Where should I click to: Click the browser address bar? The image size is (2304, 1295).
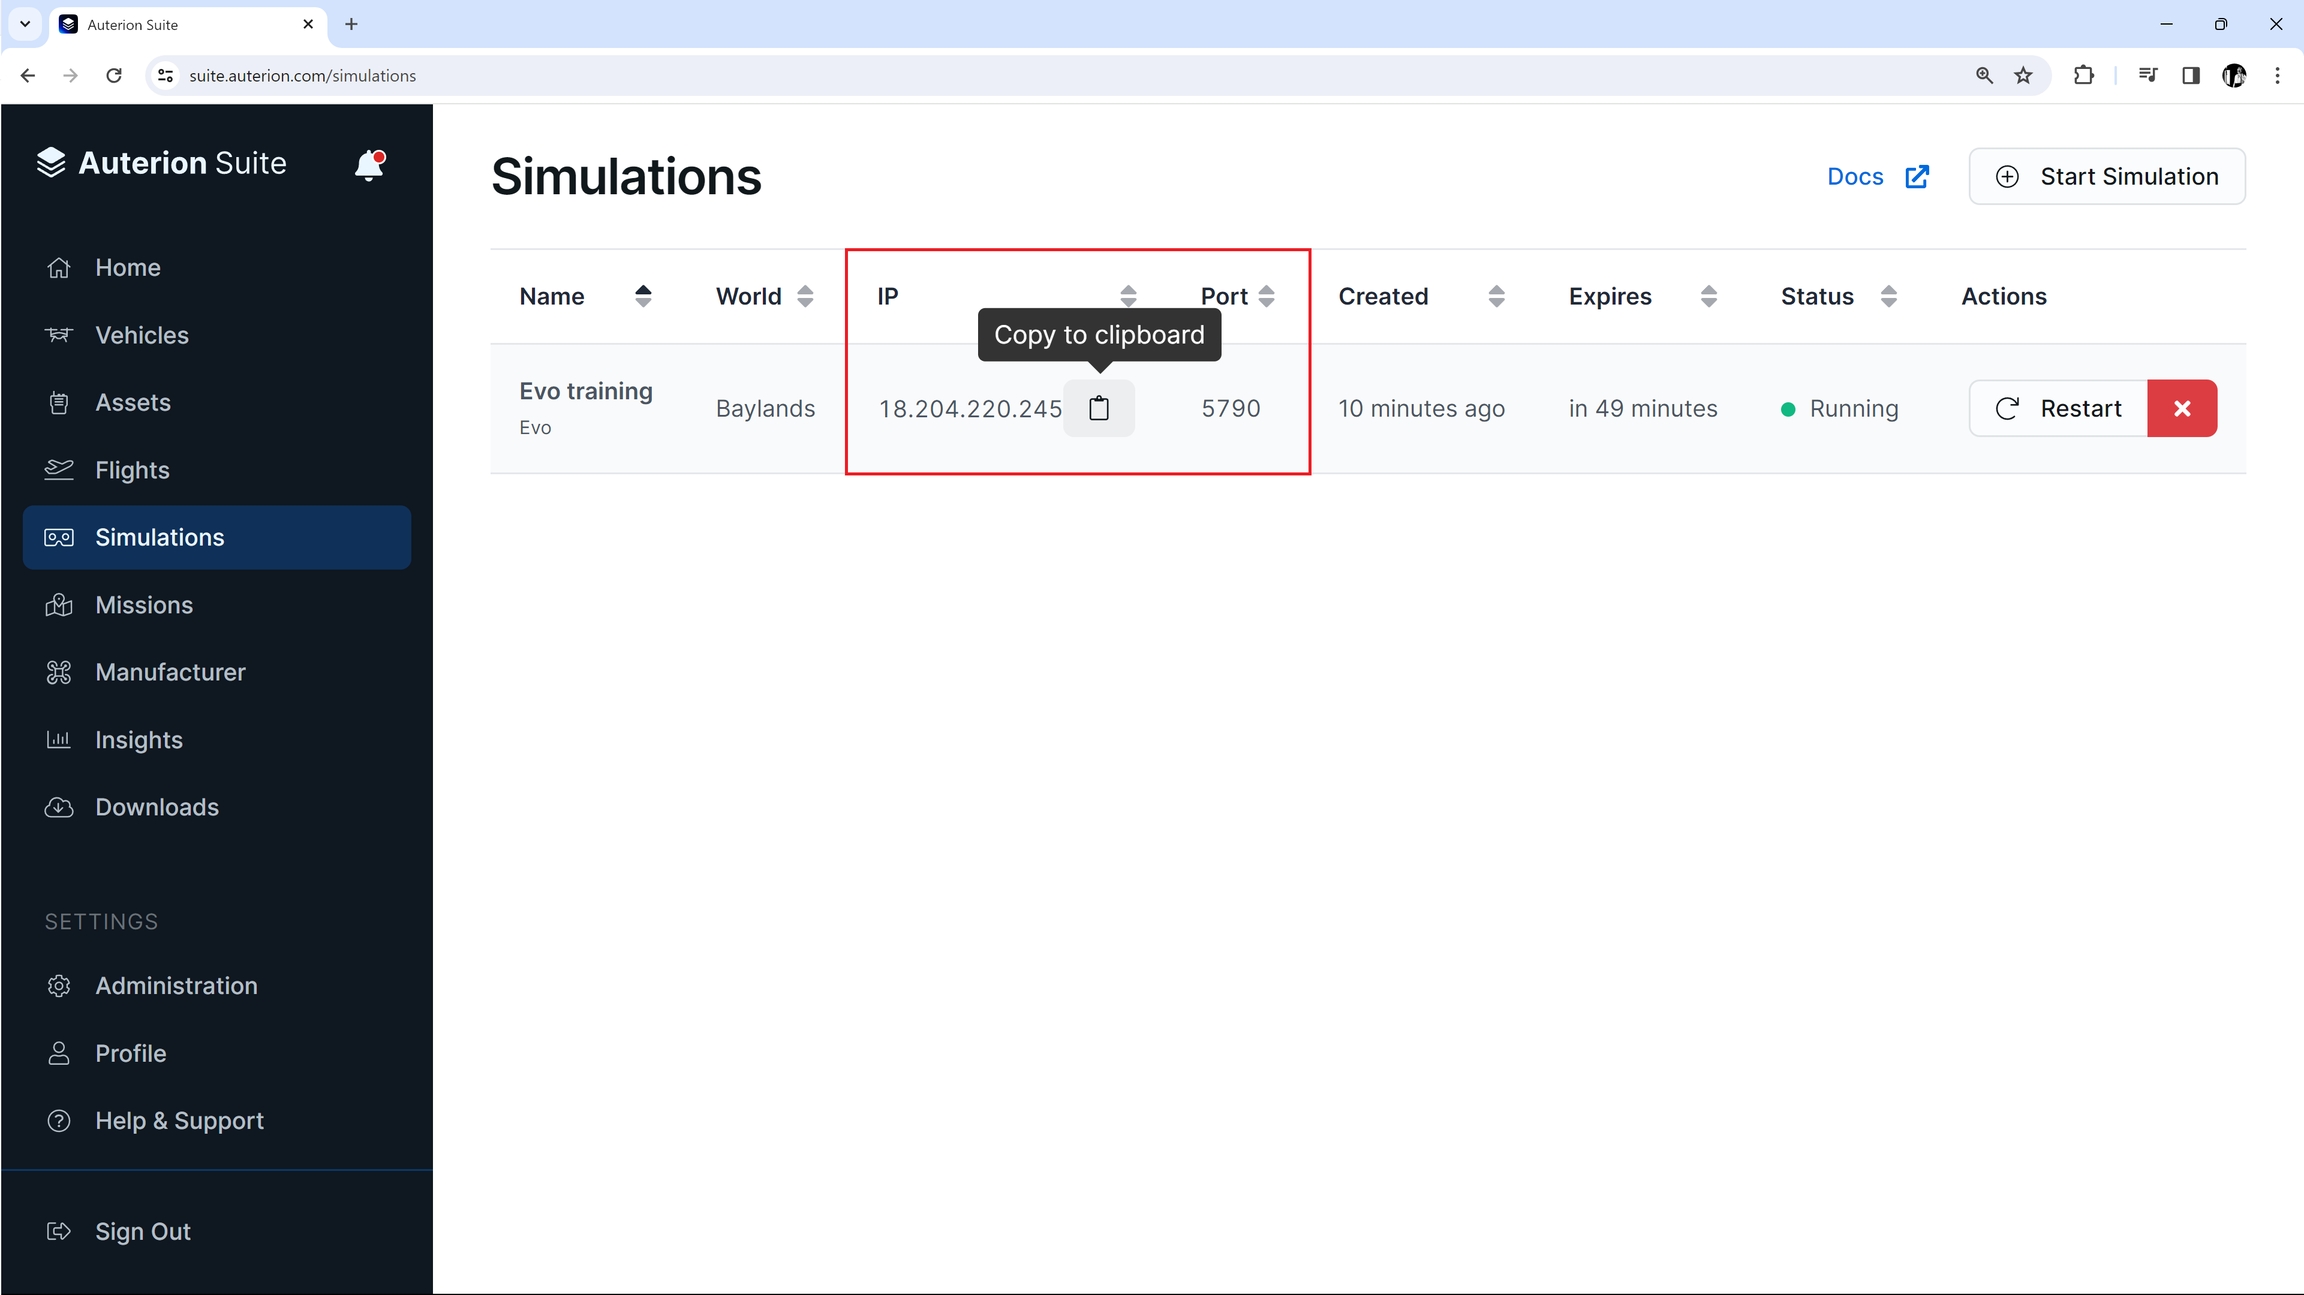point(1000,76)
